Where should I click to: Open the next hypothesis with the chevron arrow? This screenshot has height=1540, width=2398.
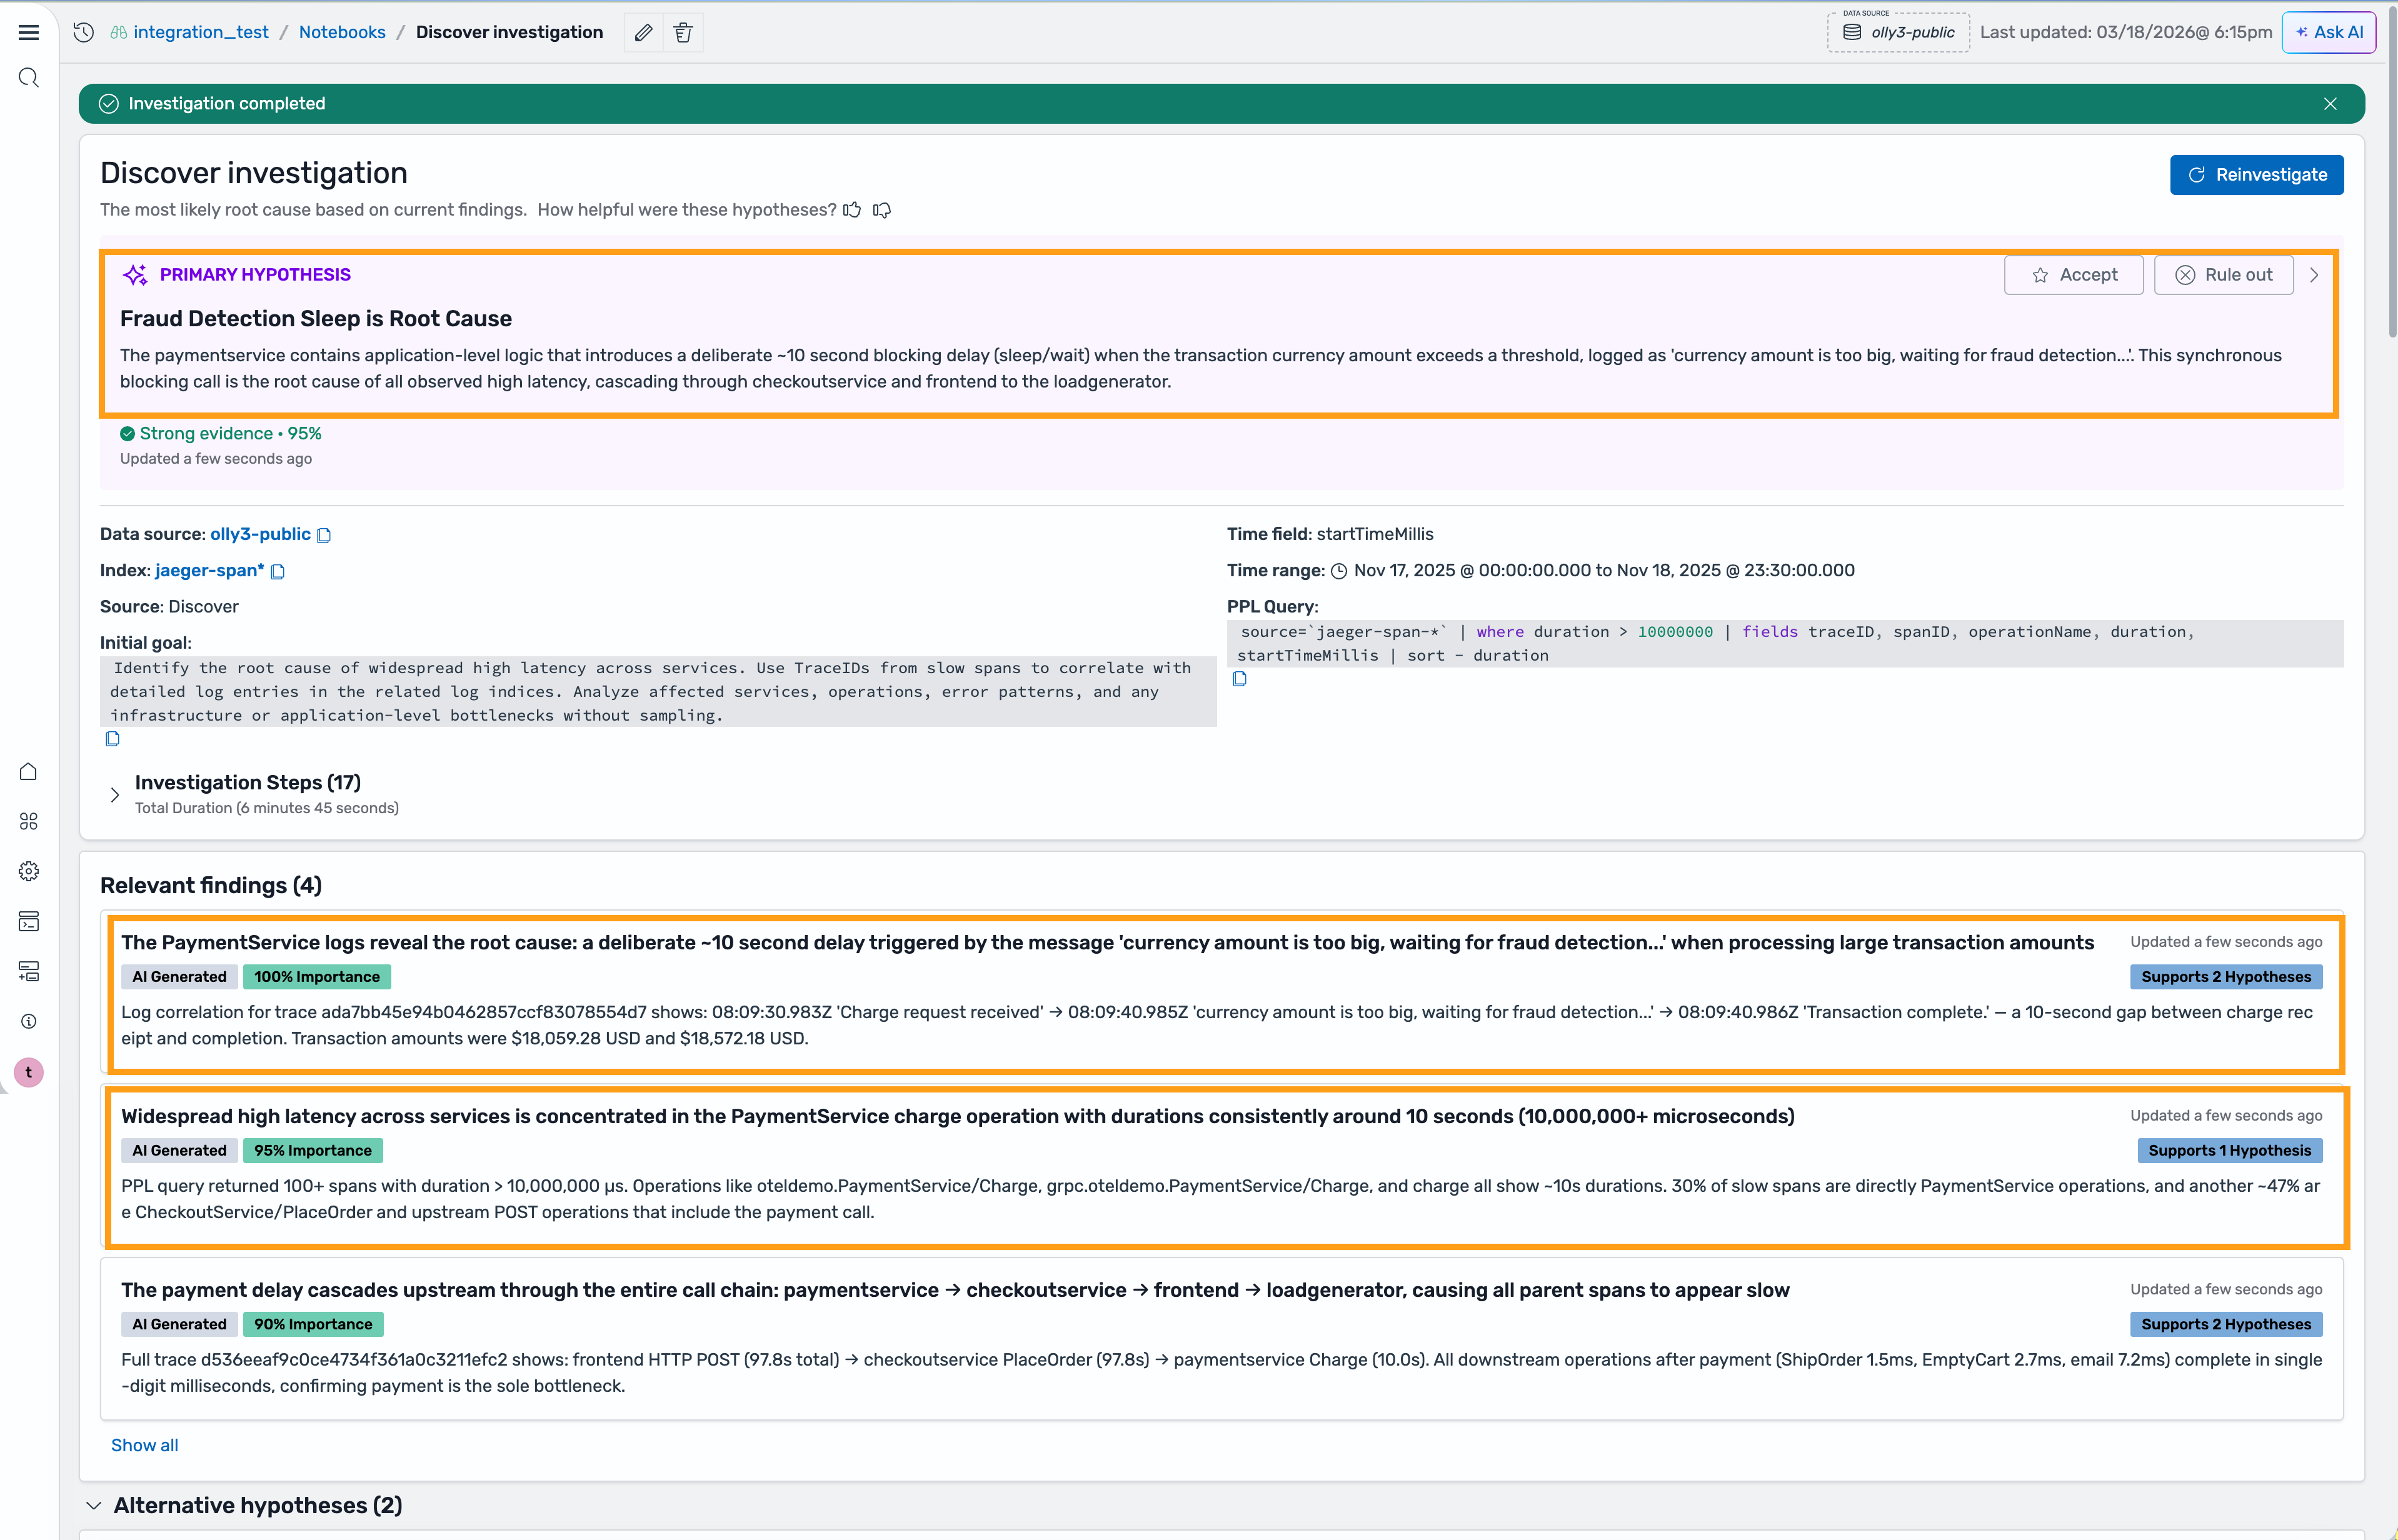2315,274
